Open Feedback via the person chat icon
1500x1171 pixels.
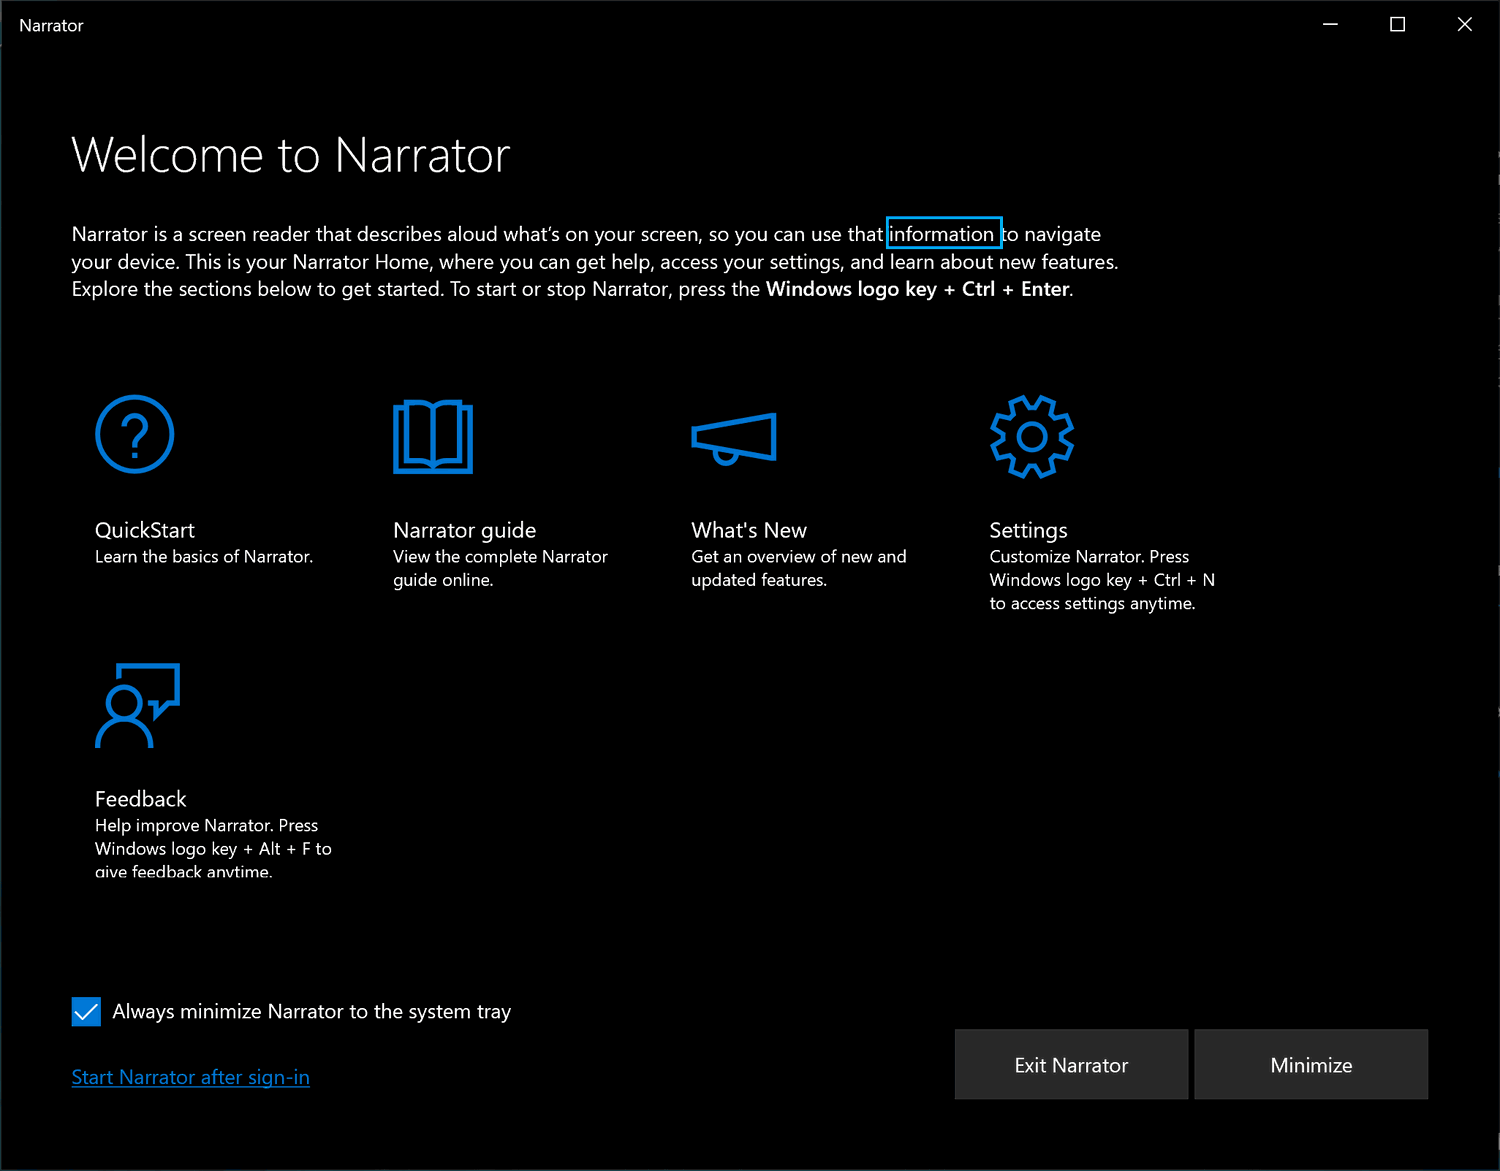tap(138, 705)
